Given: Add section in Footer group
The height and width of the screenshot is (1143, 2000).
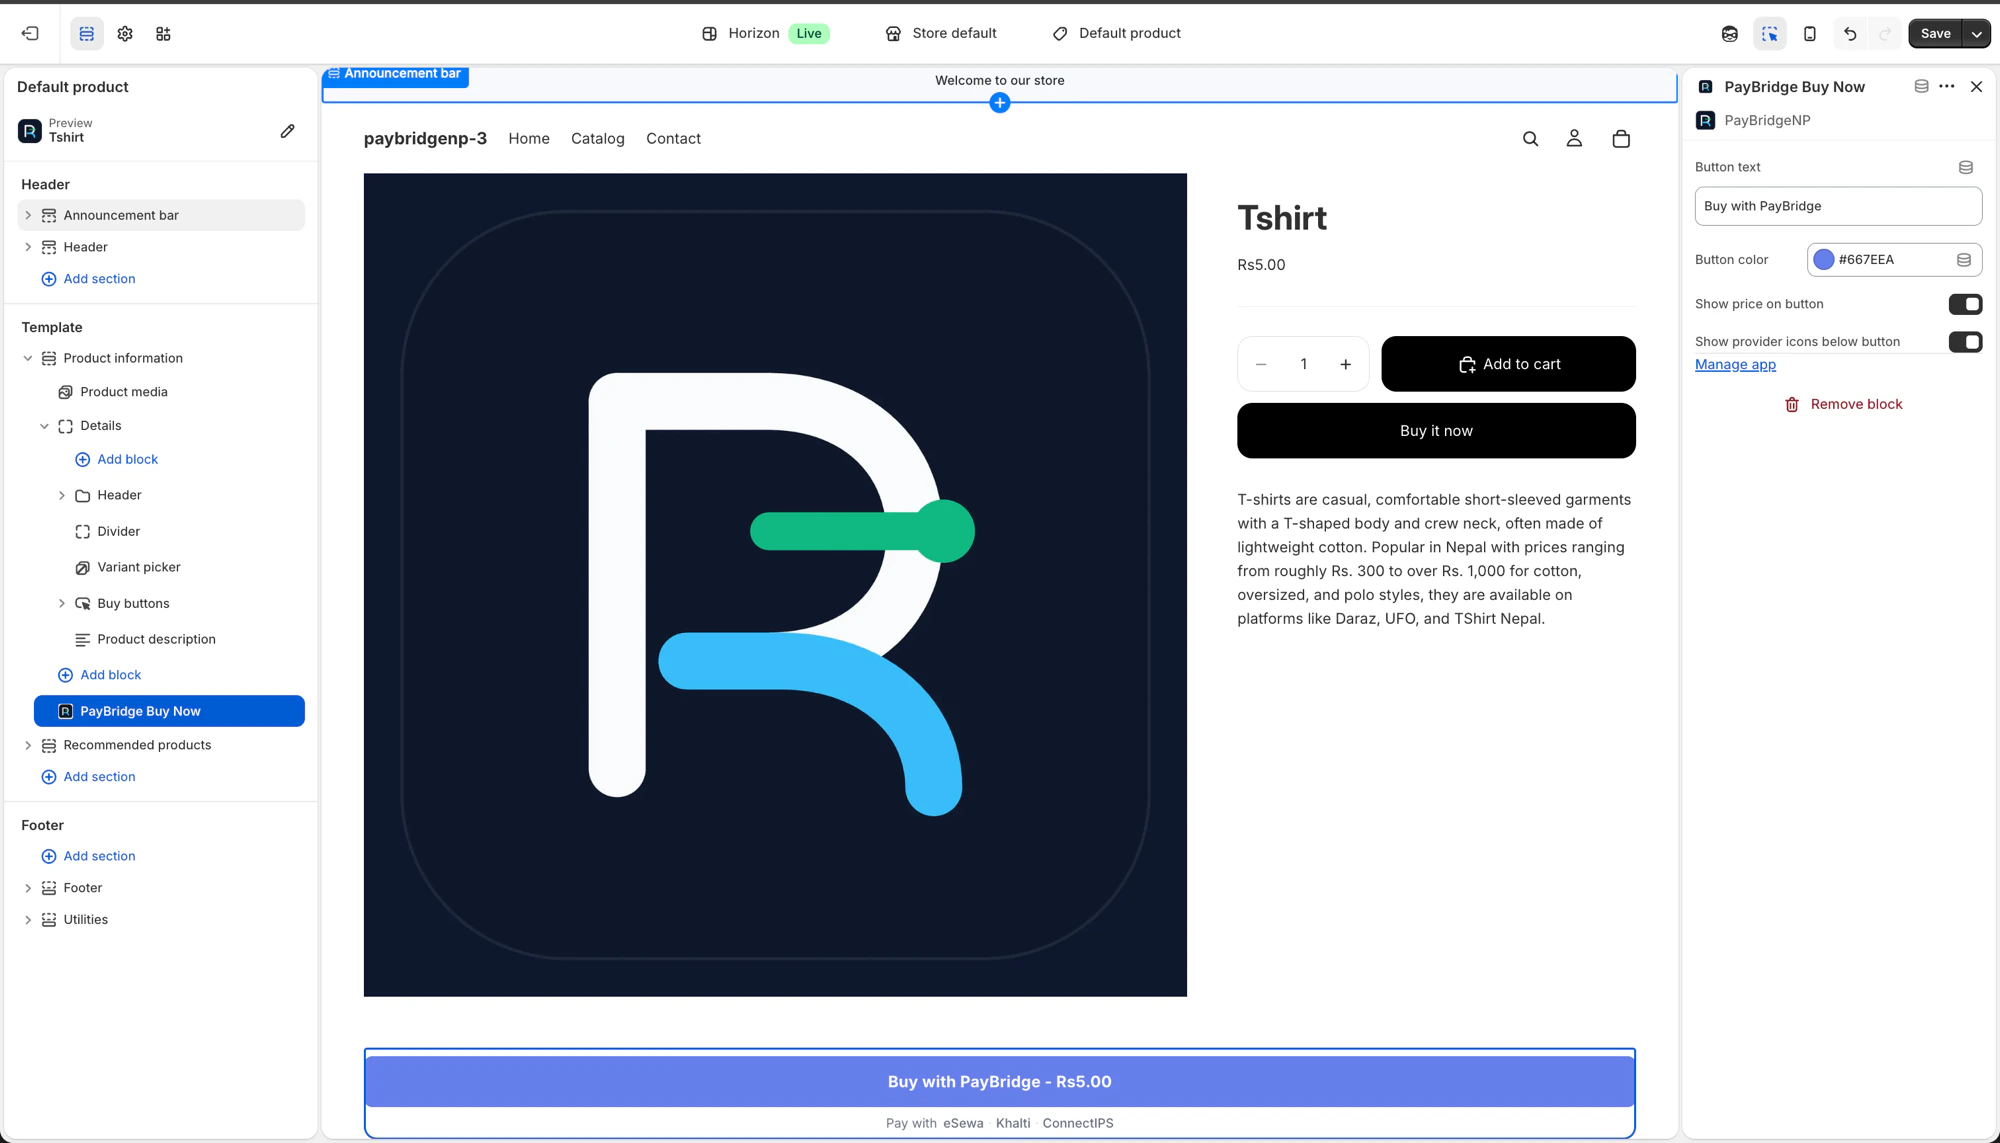Looking at the screenshot, I should (88, 856).
